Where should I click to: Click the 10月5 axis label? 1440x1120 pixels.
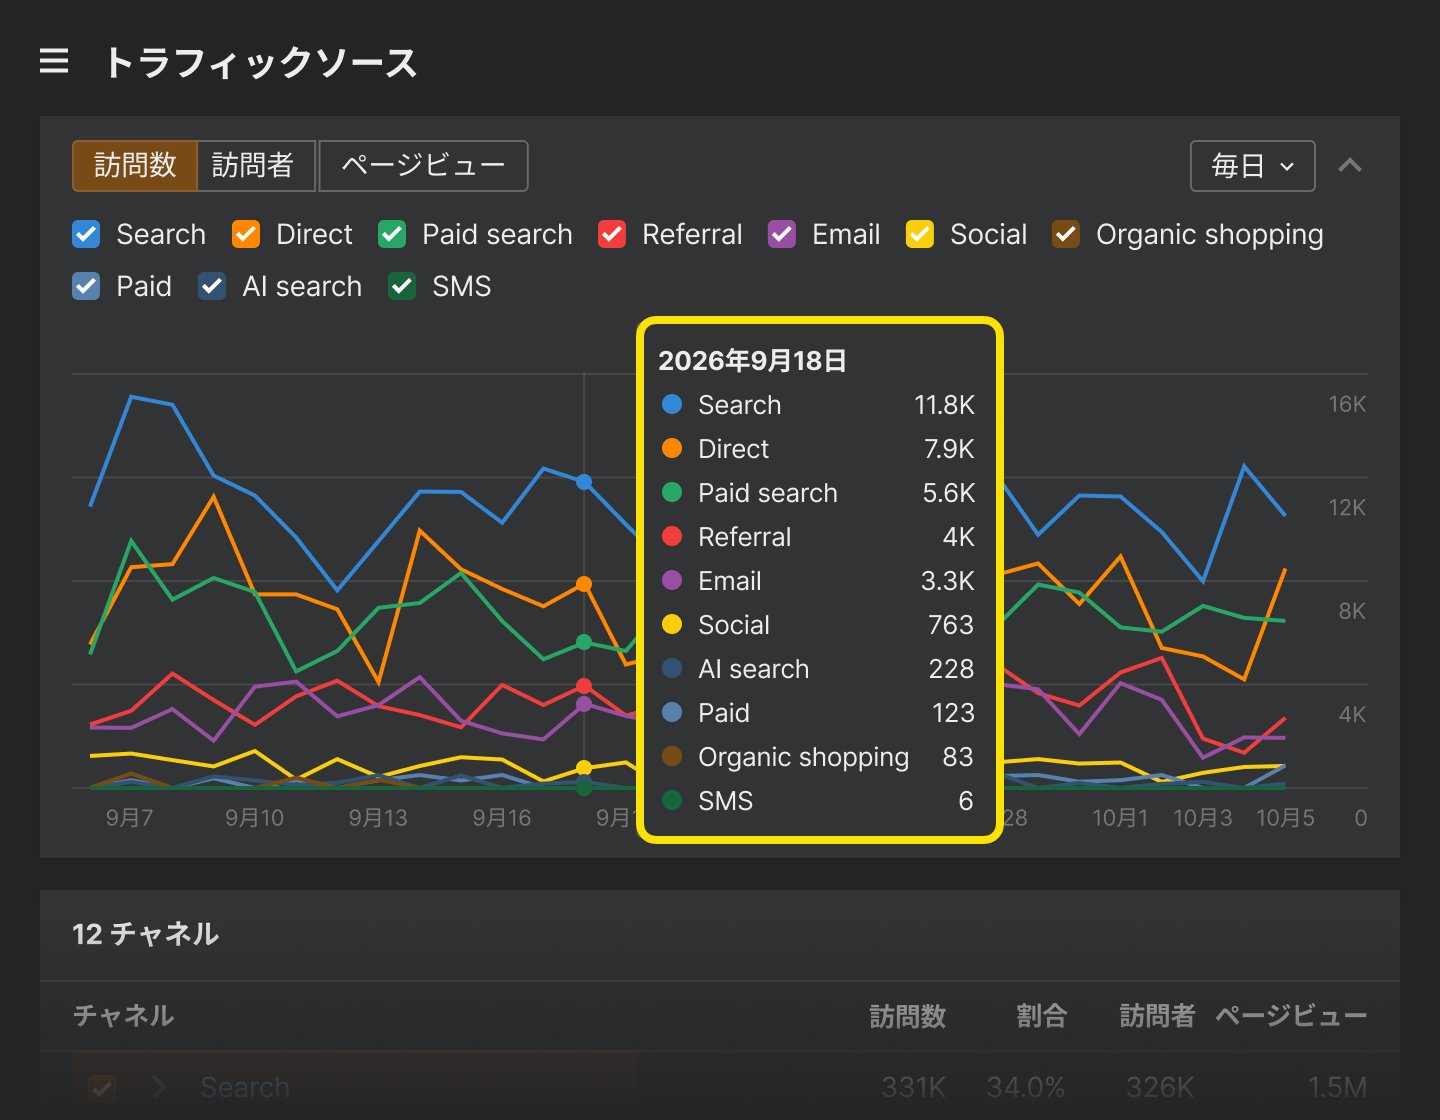tap(1285, 818)
